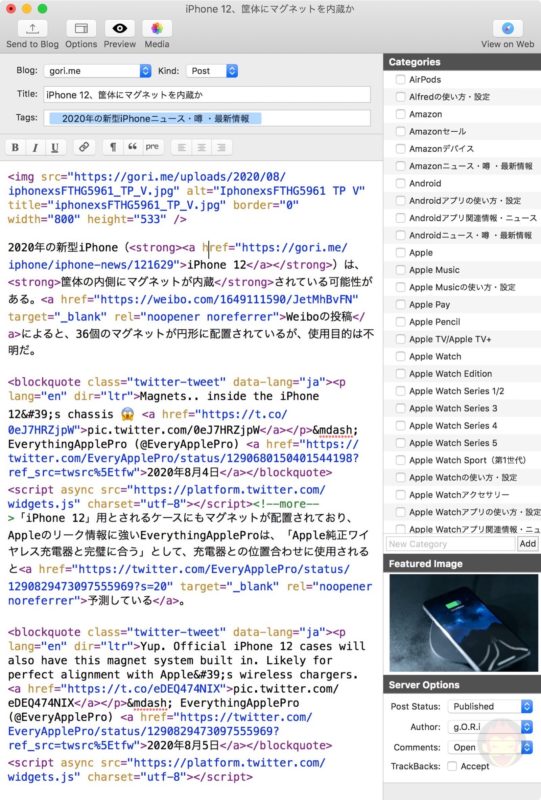Open the Comments Open dropdown

point(490,747)
